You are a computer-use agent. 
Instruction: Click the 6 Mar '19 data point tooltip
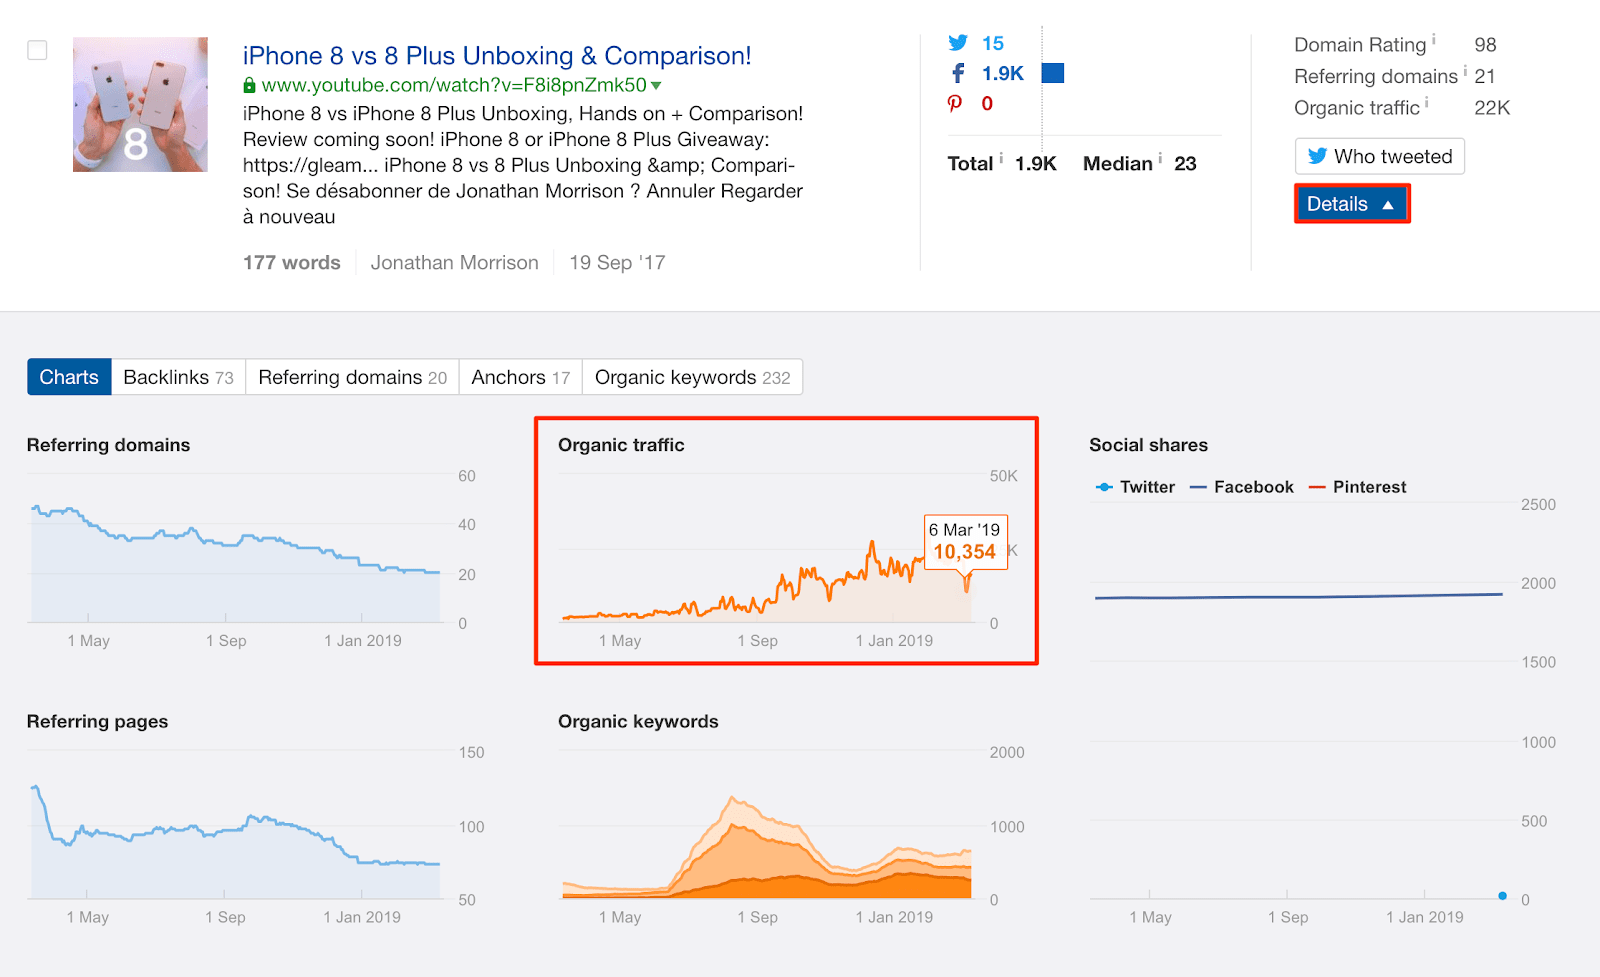pyautogui.click(x=964, y=543)
